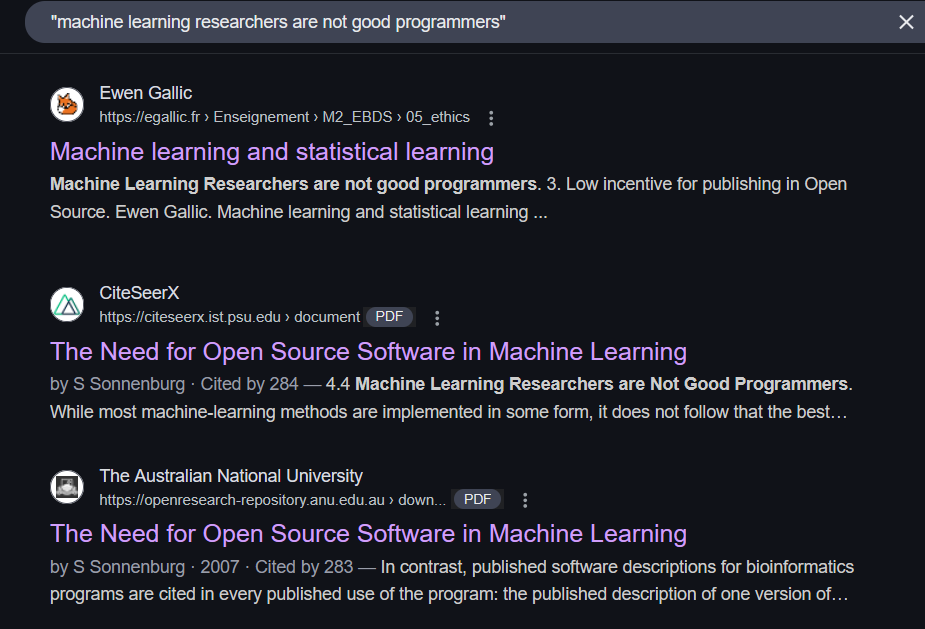This screenshot has height=629, width=925.
Task: Click the Ewen Gallic fox favicon
Action: point(67,105)
